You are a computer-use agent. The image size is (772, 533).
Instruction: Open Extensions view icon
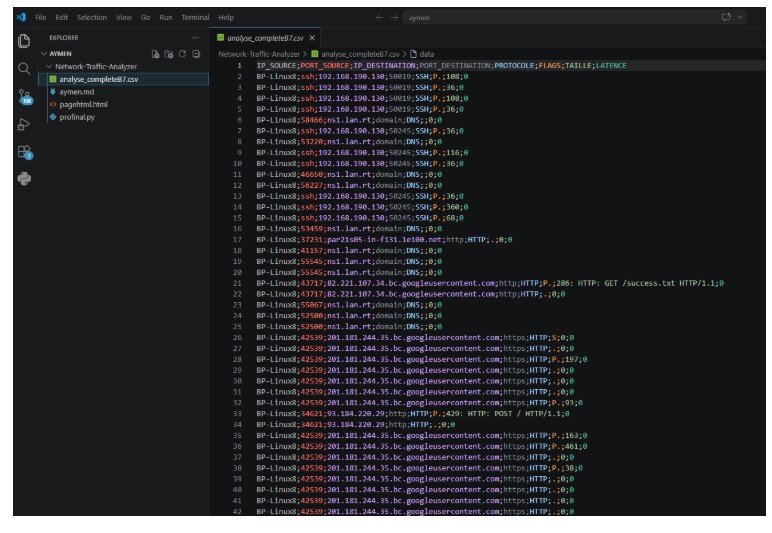coord(25,152)
